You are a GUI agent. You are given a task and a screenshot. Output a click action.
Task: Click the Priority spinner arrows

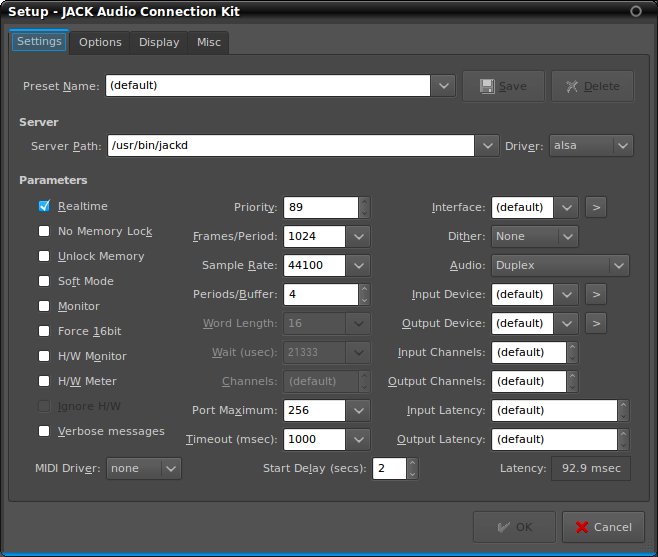coord(364,207)
